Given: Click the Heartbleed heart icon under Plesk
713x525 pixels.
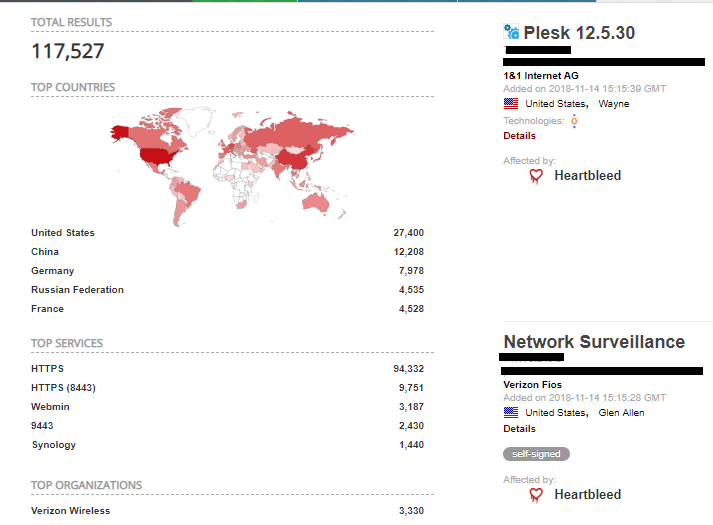Looking at the screenshot, I should (x=536, y=176).
